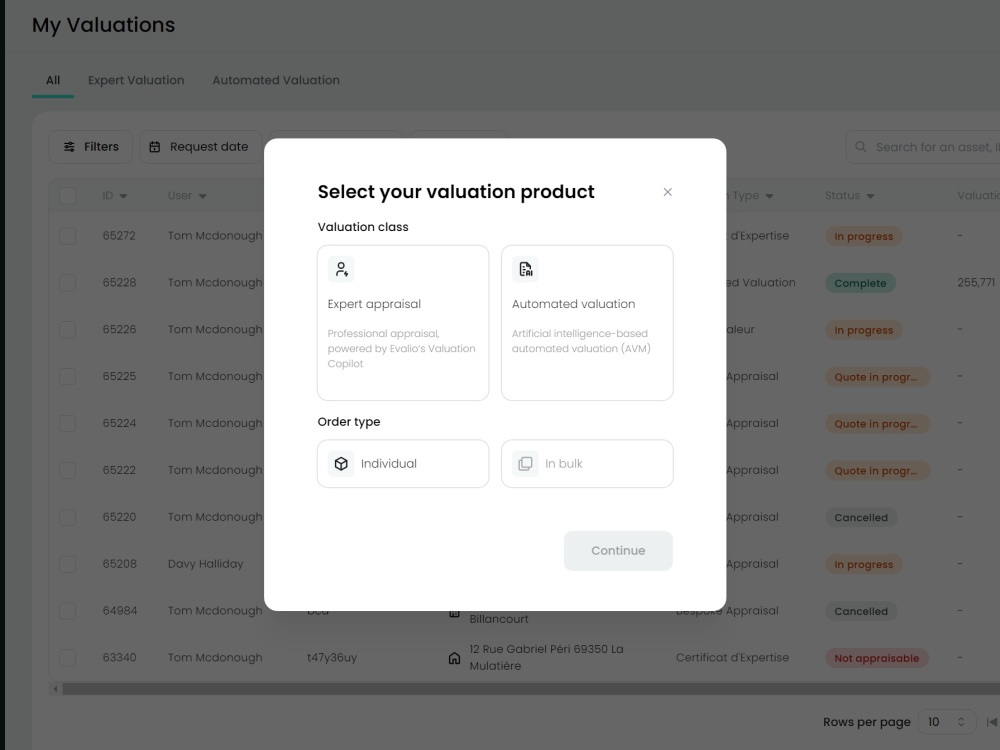
Task: Click the Filters sliders icon
Action: (69, 147)
